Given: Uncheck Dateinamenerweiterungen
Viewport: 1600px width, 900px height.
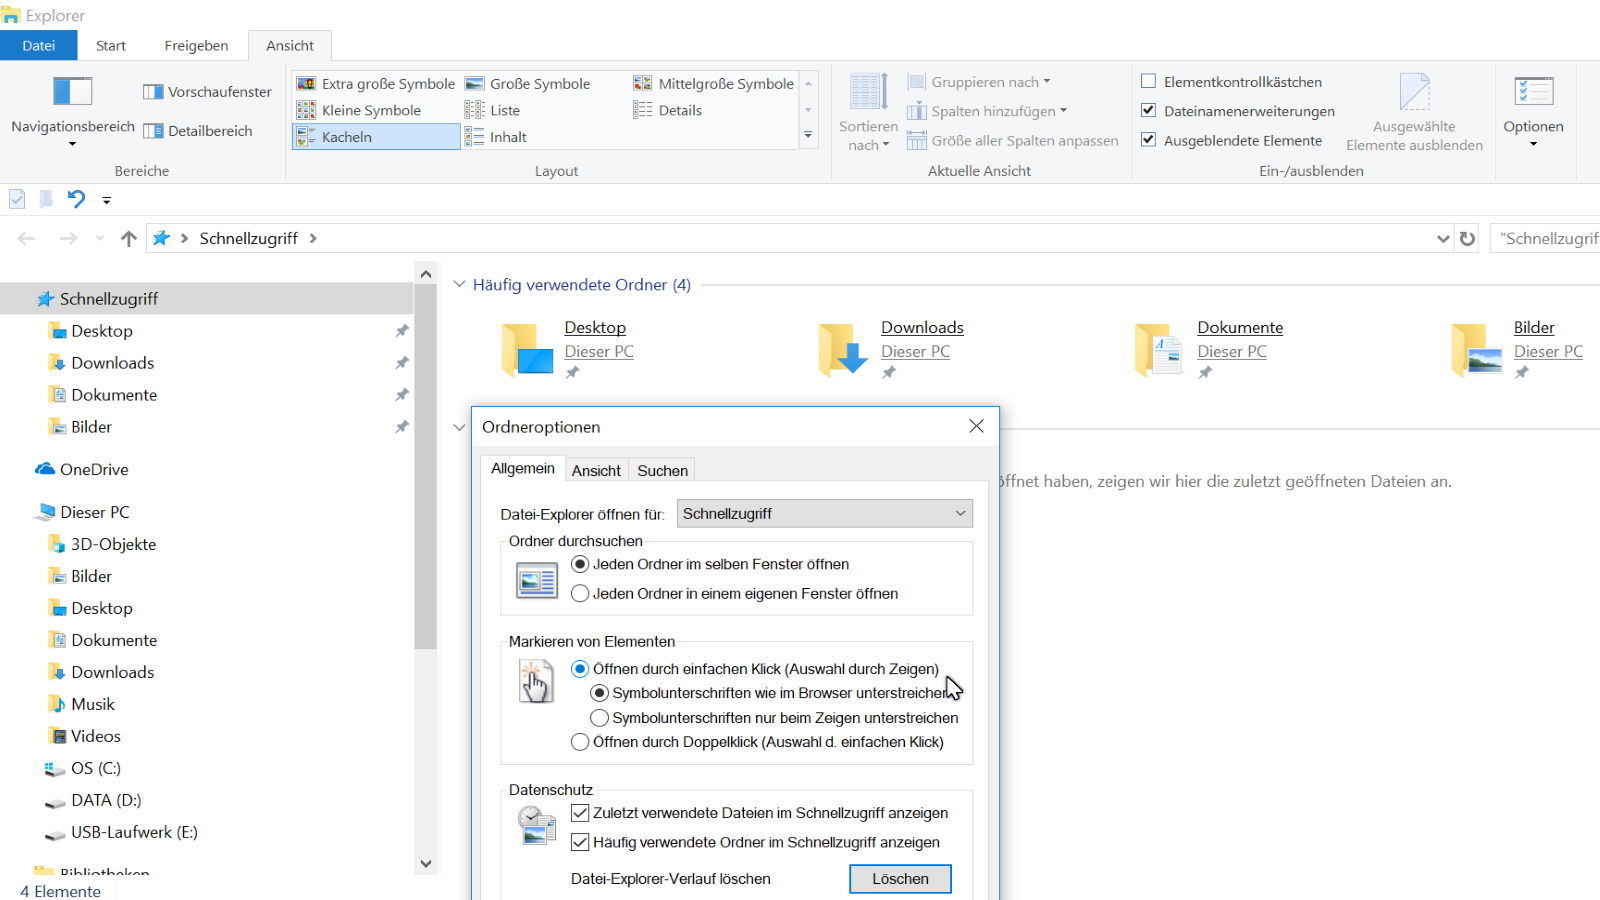Looking at the screenshot, I should (1148, 110).
